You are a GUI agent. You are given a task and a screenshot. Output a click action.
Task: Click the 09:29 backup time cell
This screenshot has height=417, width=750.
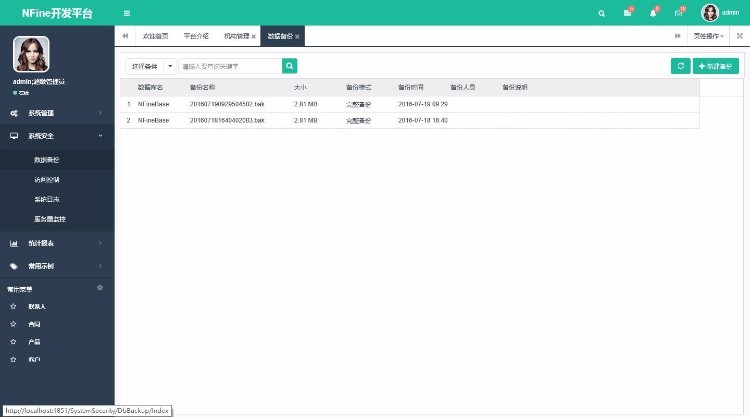coord(423,104)
